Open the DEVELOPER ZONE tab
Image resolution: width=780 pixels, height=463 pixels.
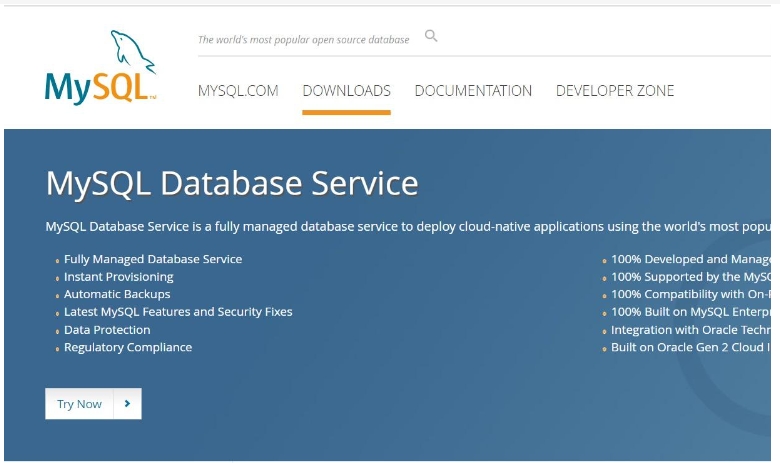tap(615, 91)
